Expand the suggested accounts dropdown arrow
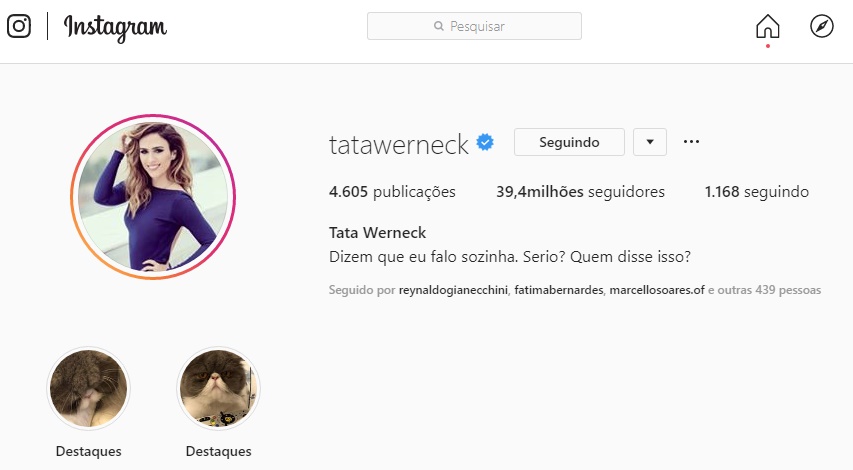The image size is (853, 470). 650,142
